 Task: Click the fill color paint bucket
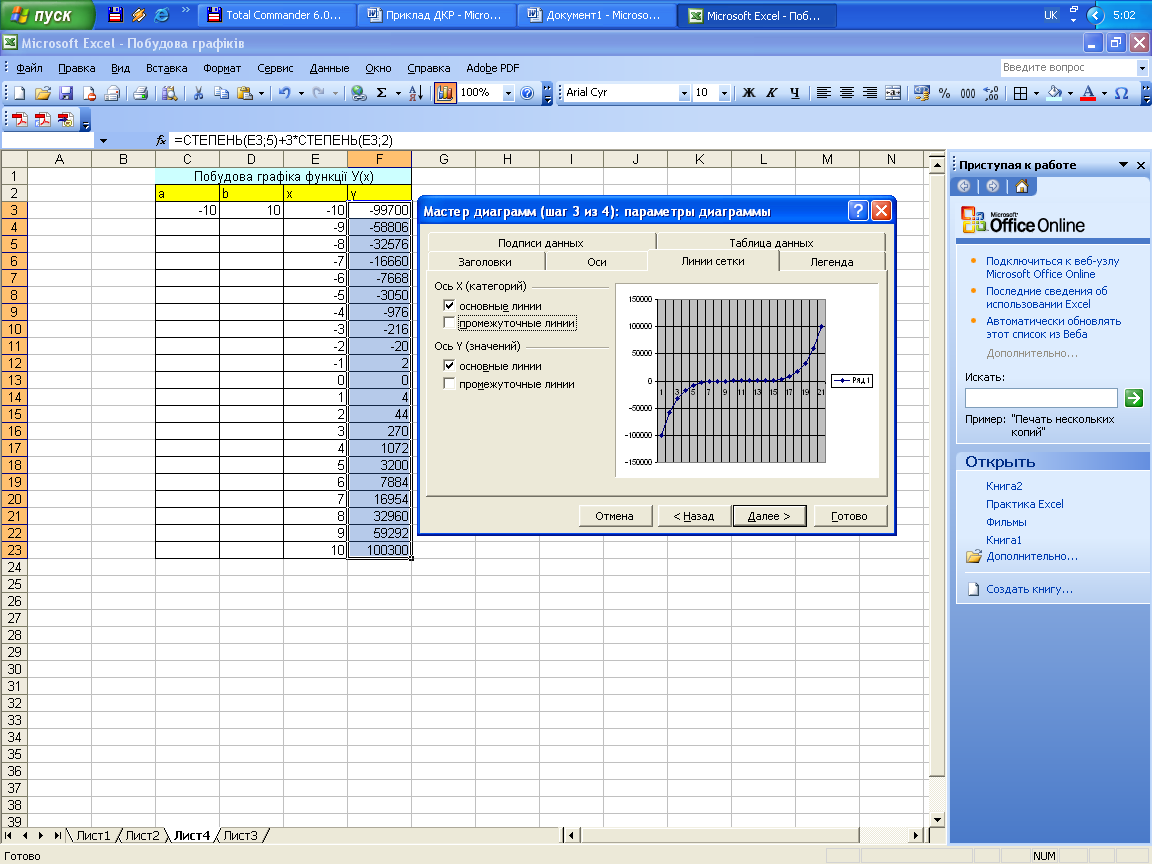[1055, 93]
